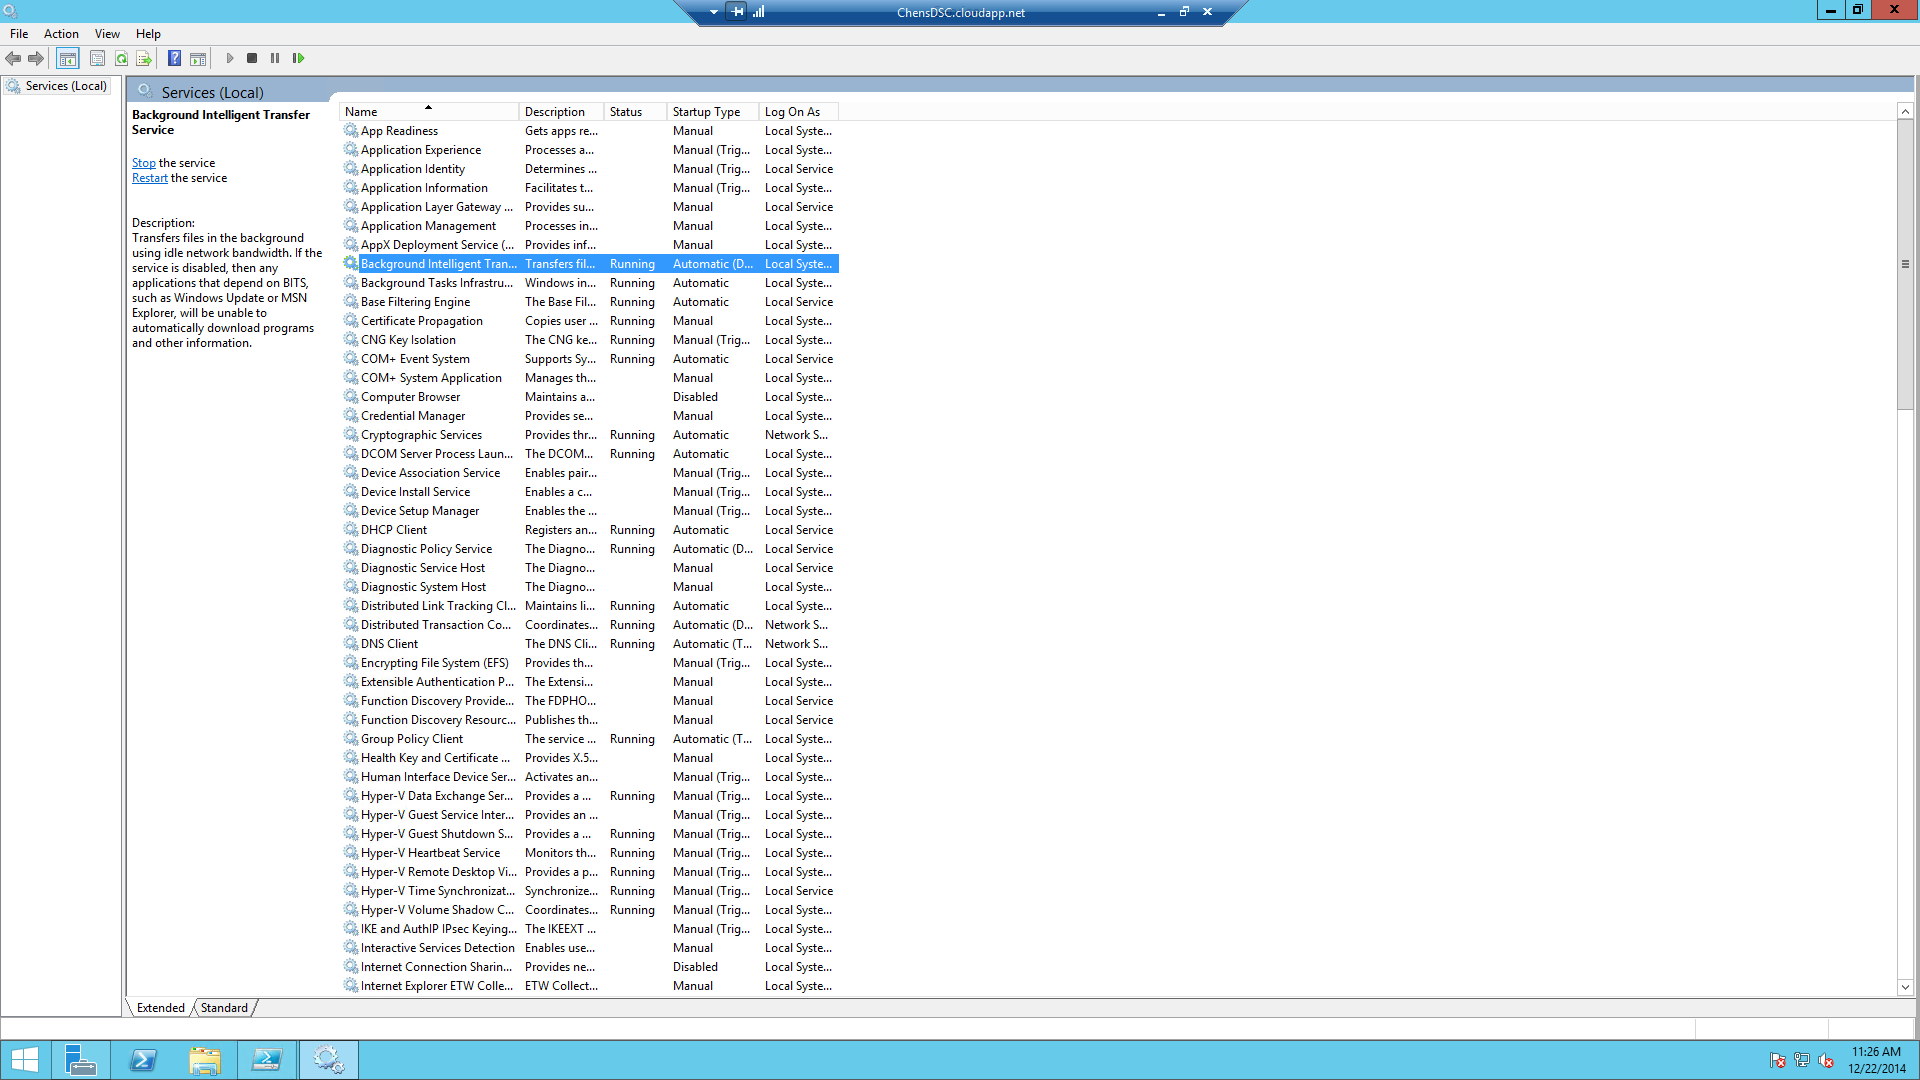Select the Interactive Services Detection row
This screenshot has height=1080, width=1920.
589,948
